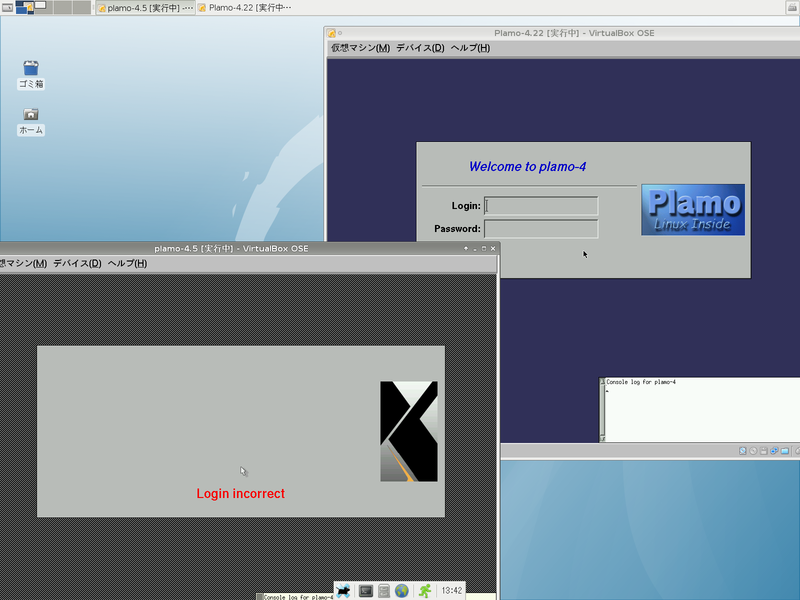Select the Plamo-4.22 taskbar entry
This screenshot has height=600, width=800.
point(245,8)
